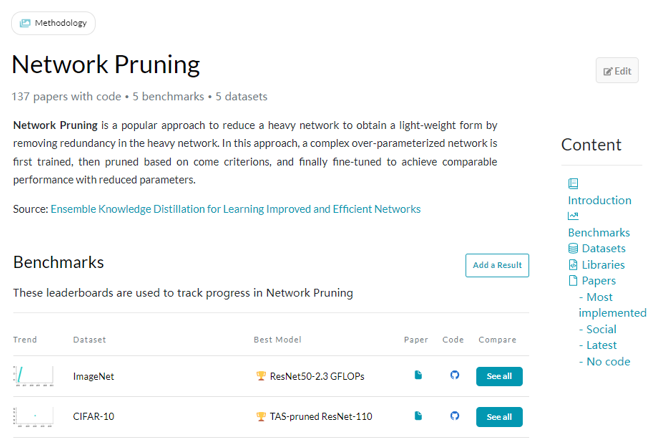Go to Most implemented papers section
Image resolution: width=655 pixels, height=439 pixels.
point(612,305)
